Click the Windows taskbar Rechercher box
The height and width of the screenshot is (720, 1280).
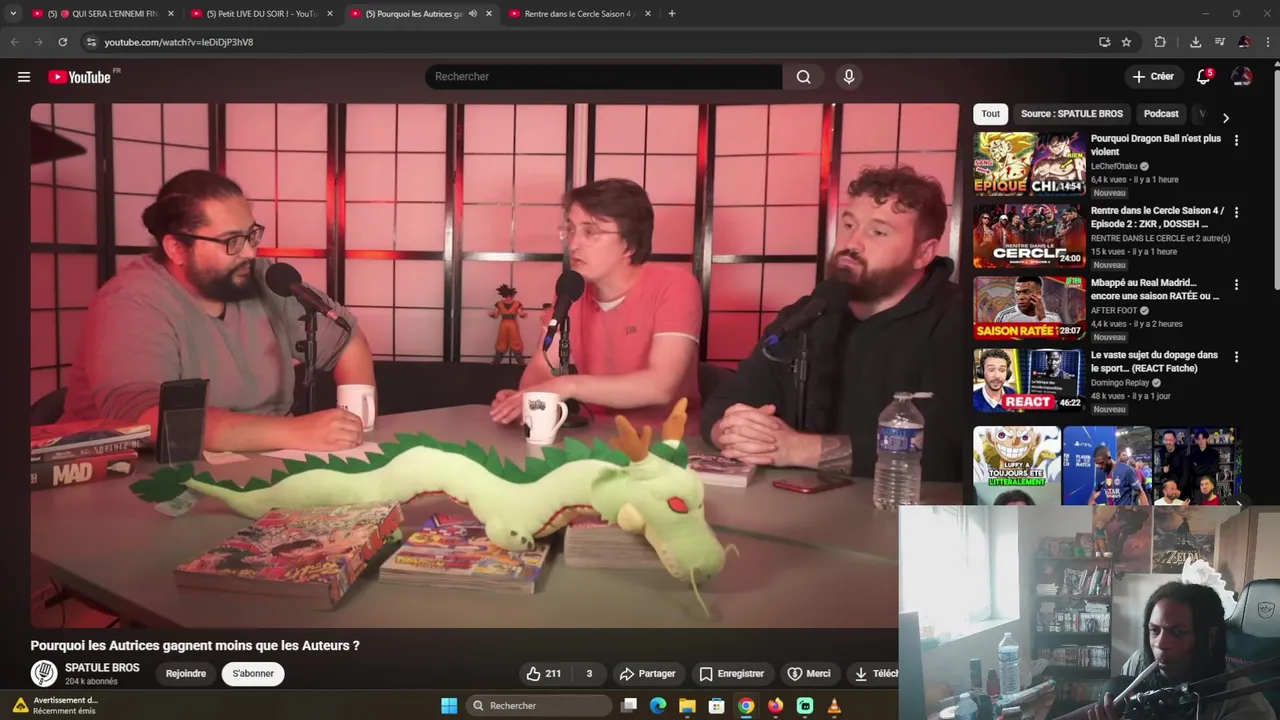click(x=539, y=706)
